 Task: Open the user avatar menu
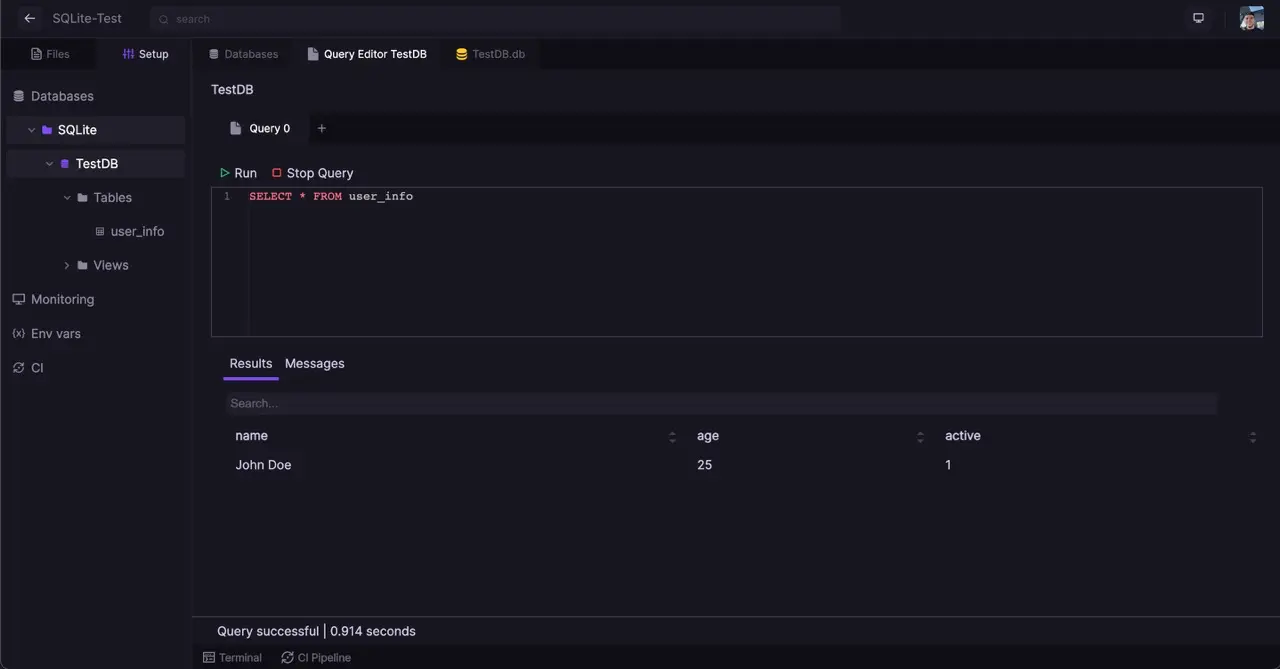1251,18
